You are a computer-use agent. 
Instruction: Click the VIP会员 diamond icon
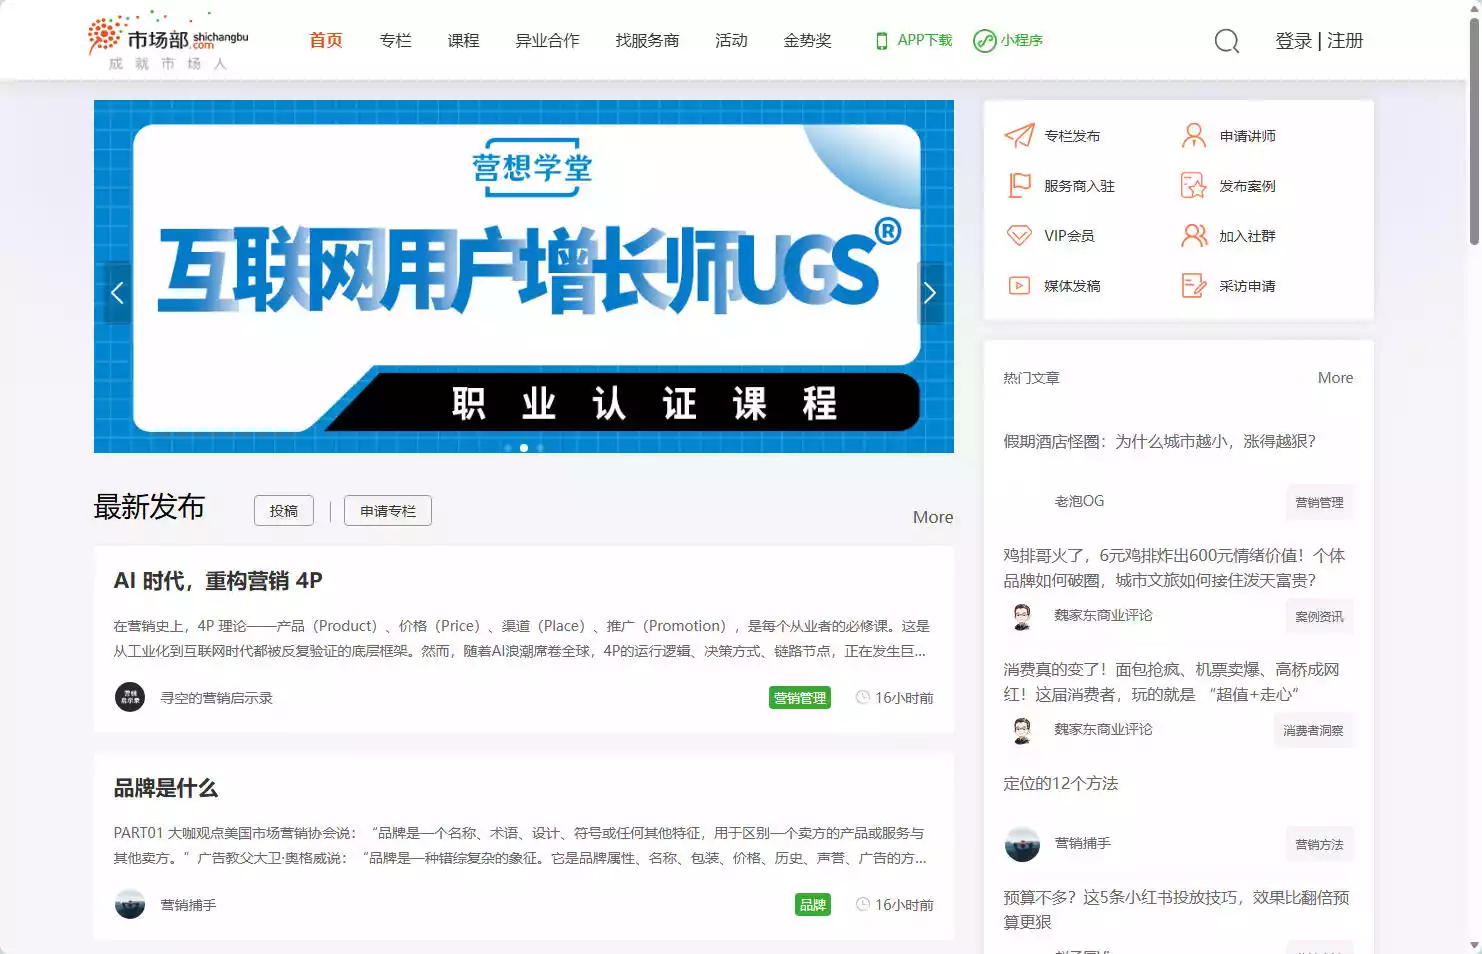coord(1019,235)
